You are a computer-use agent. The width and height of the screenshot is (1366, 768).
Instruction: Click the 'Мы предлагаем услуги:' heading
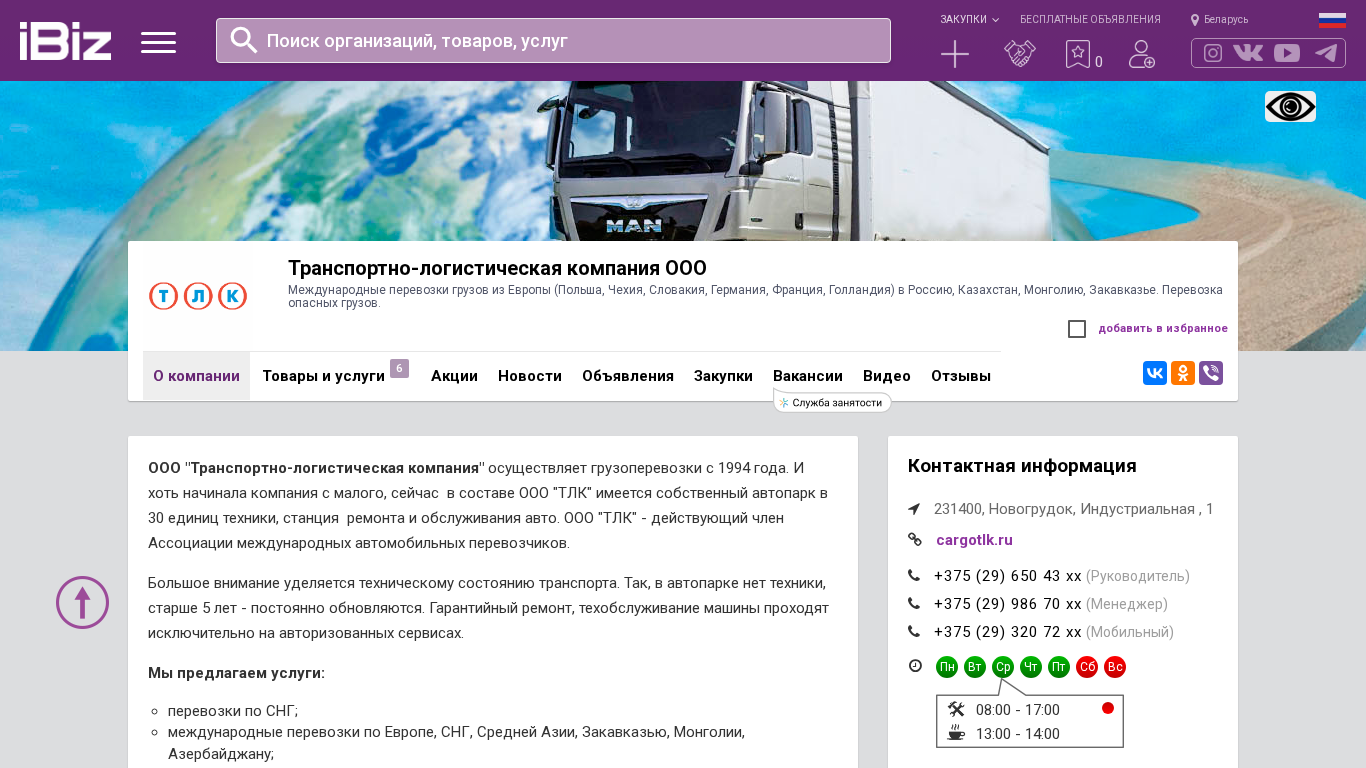pyautogui.click(x=236, y=673)
